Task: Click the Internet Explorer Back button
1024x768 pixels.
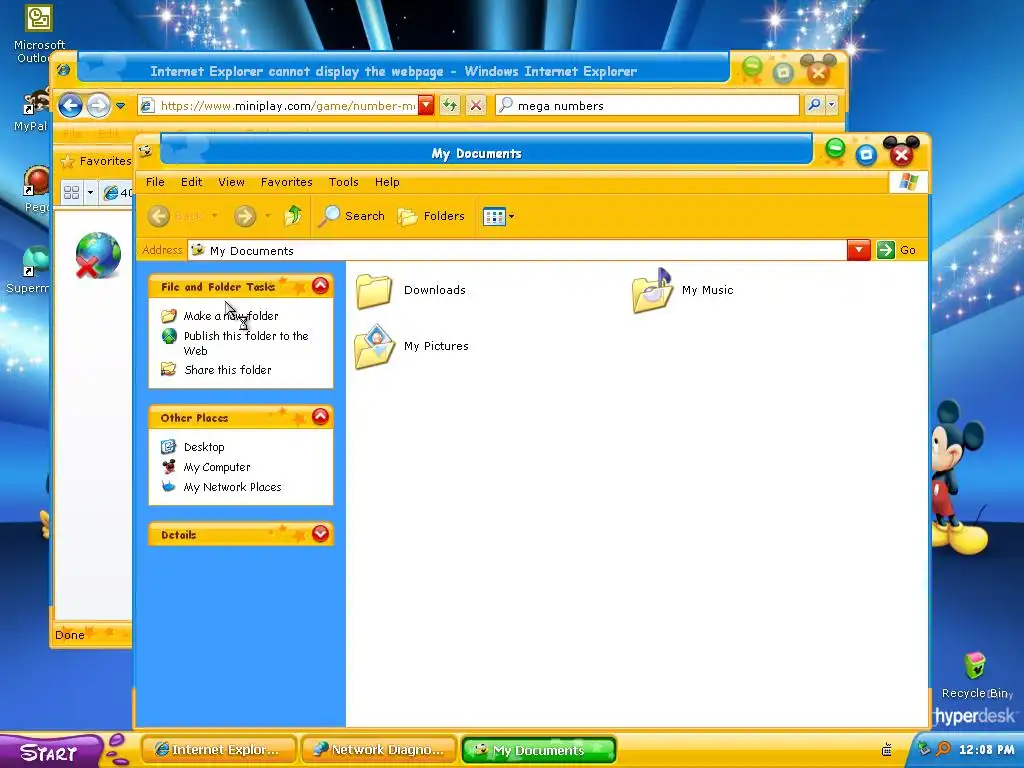Action: coord(71,105)
